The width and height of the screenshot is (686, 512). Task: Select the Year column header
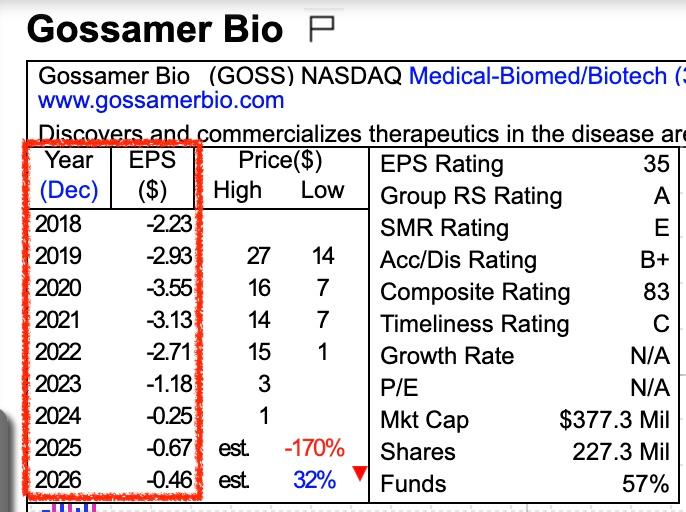69,160
